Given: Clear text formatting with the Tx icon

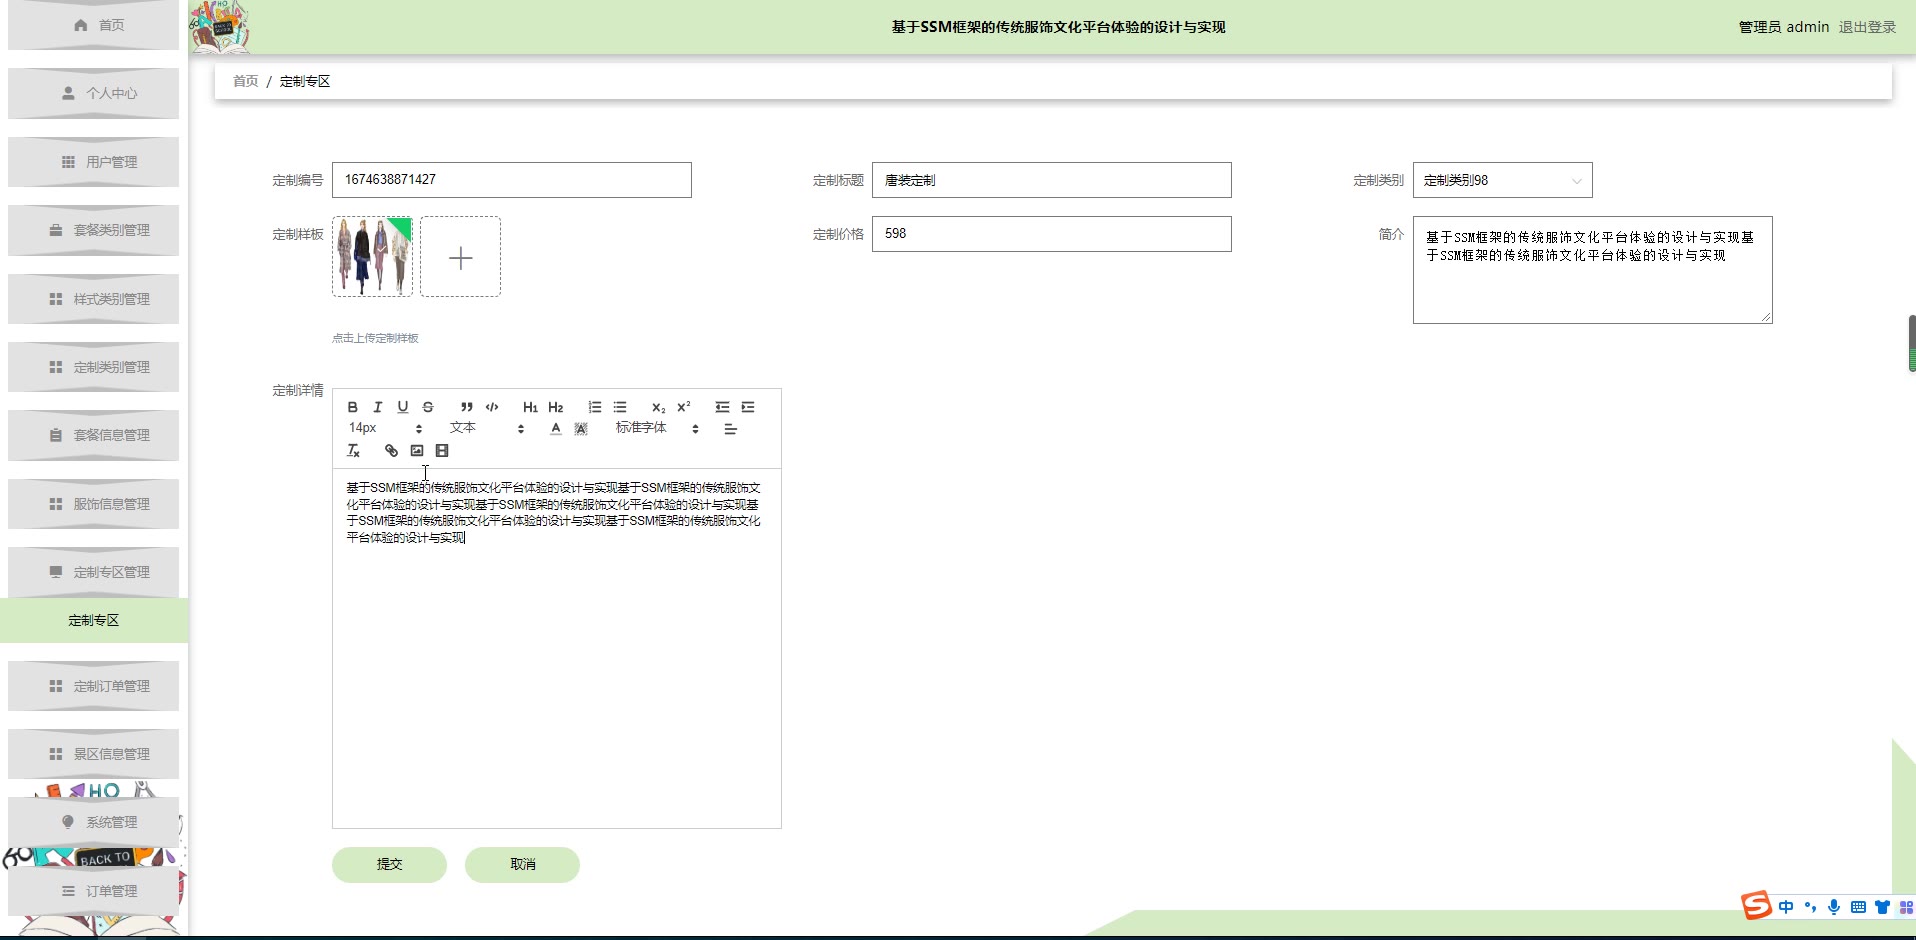Looking at the screenshot, I should pos(353,451).
